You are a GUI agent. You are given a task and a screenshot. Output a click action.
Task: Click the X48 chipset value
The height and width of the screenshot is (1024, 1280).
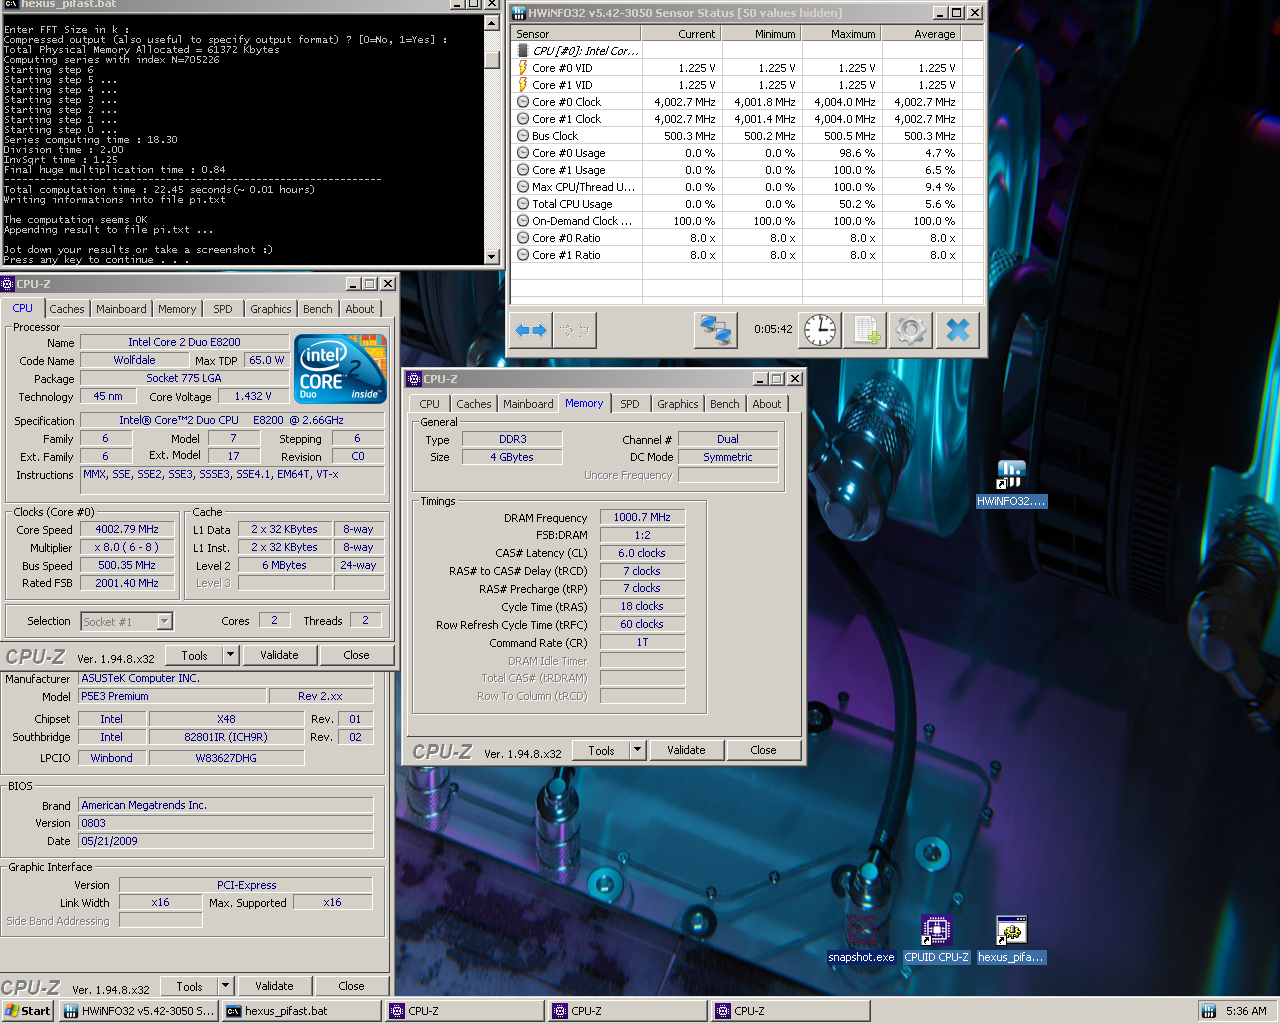[226, 719]
